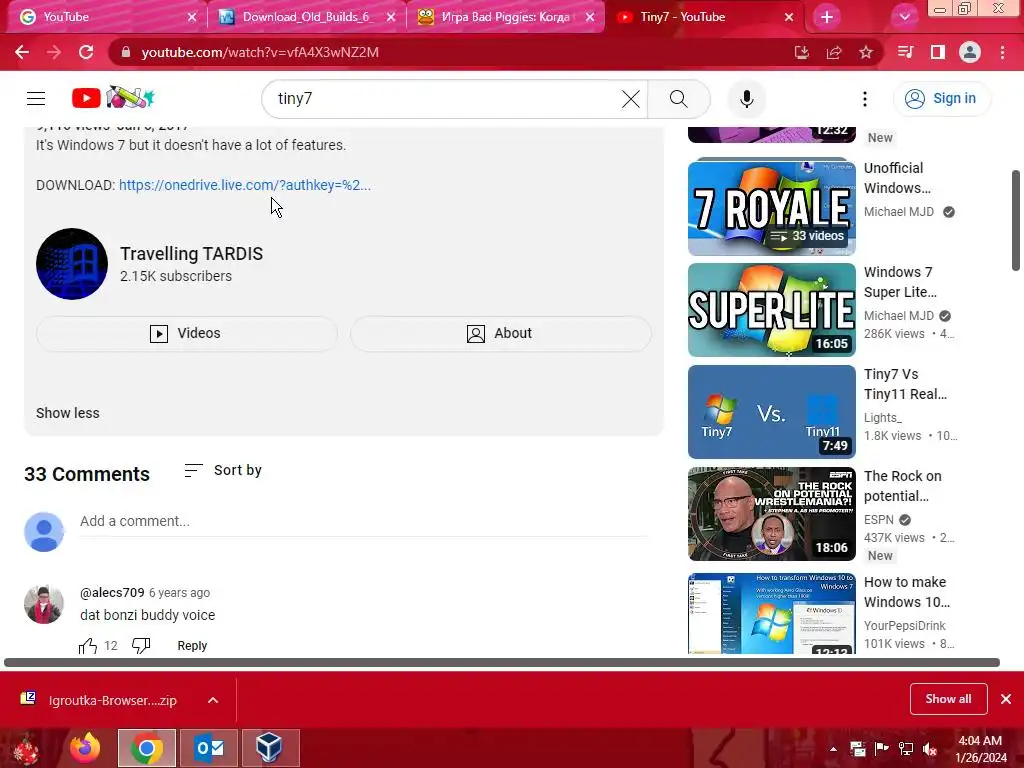Collapse description with Show less
The height and width of the screenshot is (768, 1024).
click(68, 413)
